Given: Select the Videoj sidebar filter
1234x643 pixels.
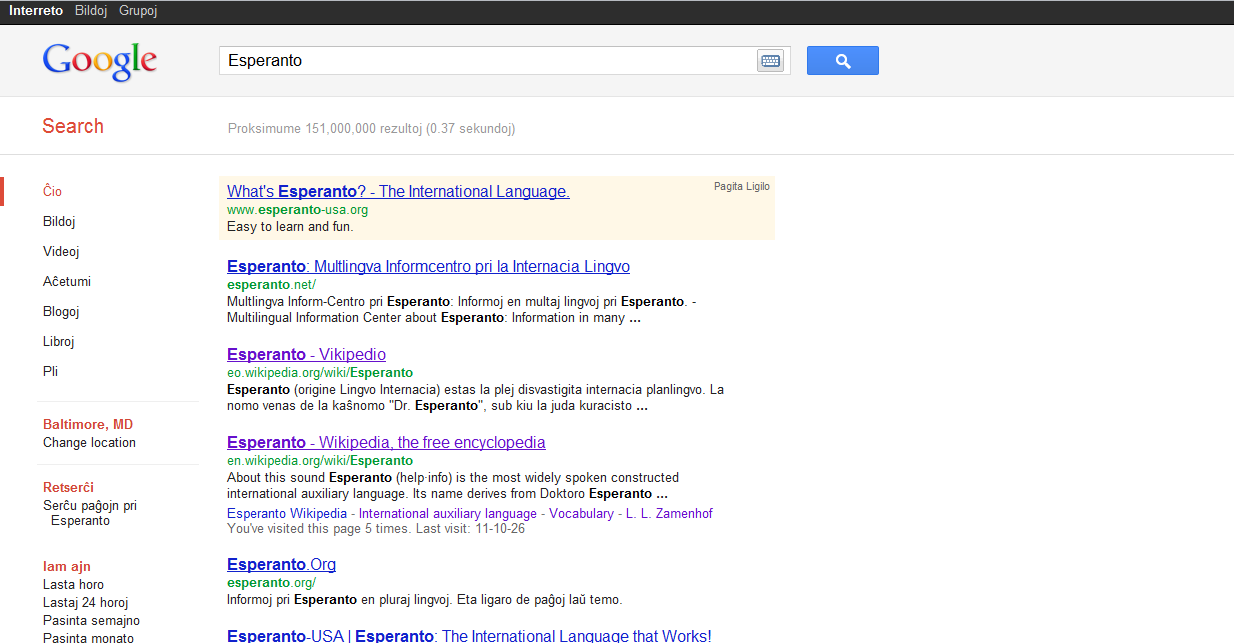Looking at the screenshot, I should point(61,251).
